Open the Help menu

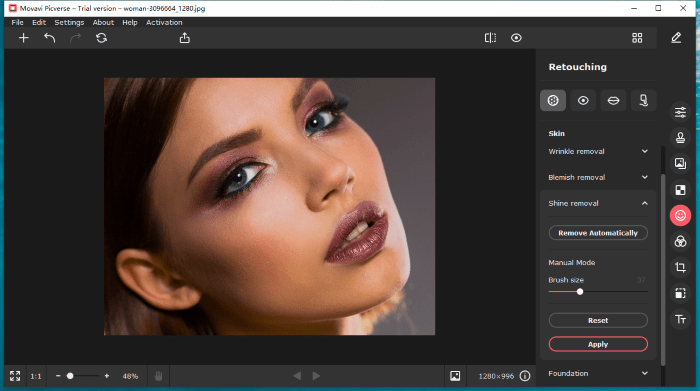click(x=130, y=22)
